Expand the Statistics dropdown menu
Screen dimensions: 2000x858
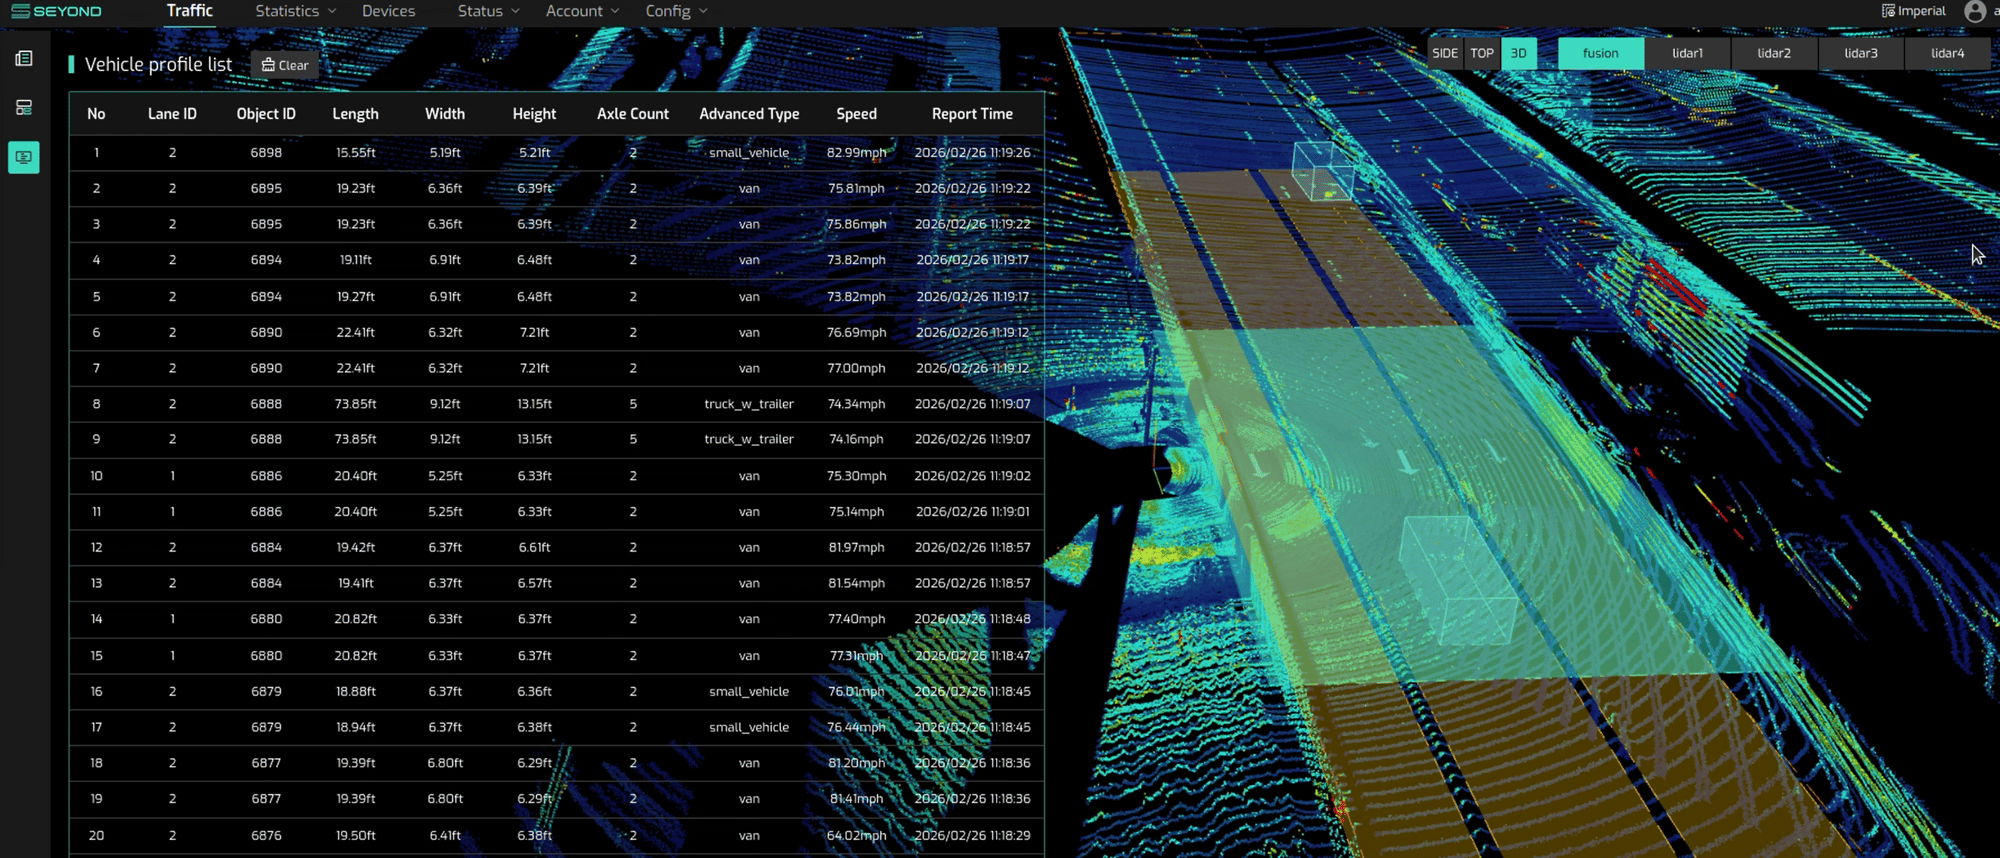[295, 11]
